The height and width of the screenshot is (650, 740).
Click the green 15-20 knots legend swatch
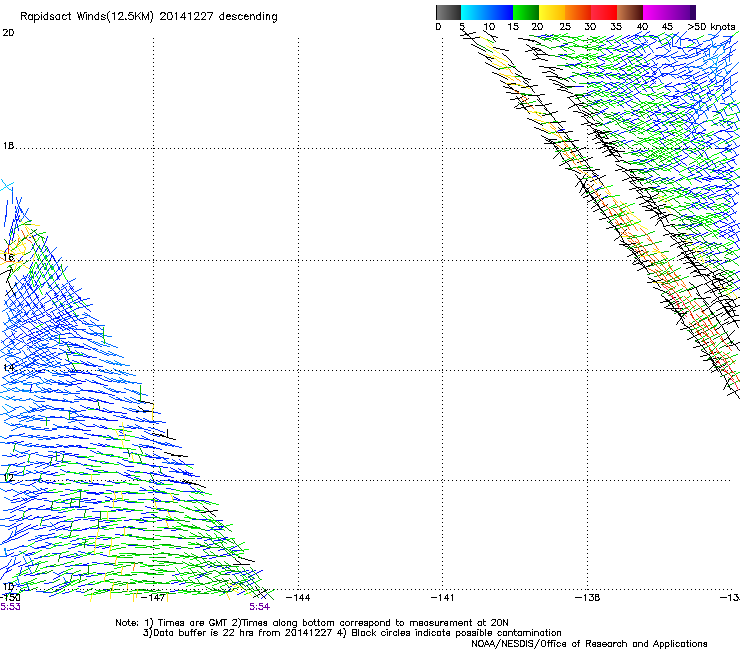coord(526,12)
